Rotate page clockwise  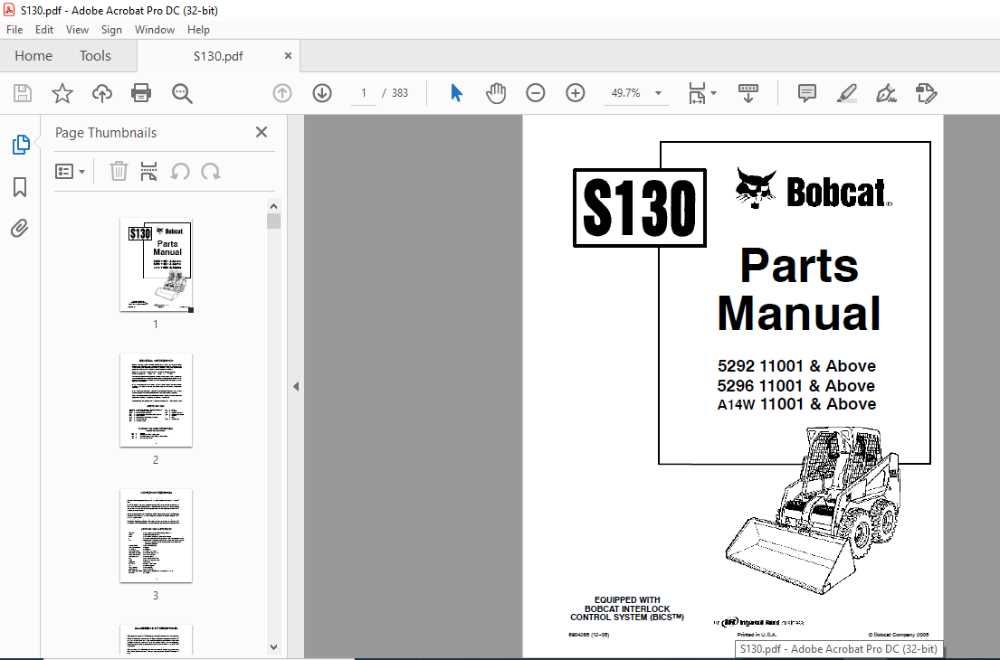coord(210,171)
